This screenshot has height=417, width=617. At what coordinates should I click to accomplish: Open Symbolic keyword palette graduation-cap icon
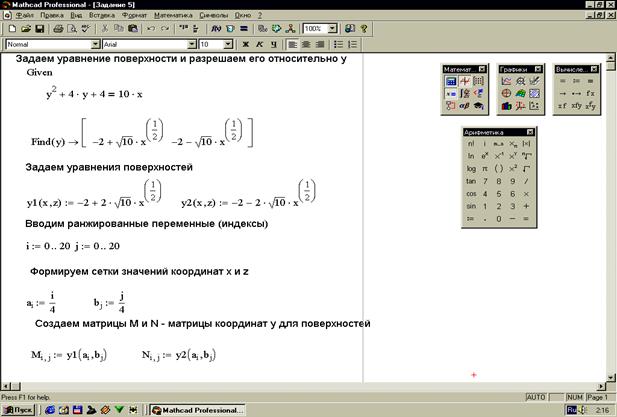478,106
